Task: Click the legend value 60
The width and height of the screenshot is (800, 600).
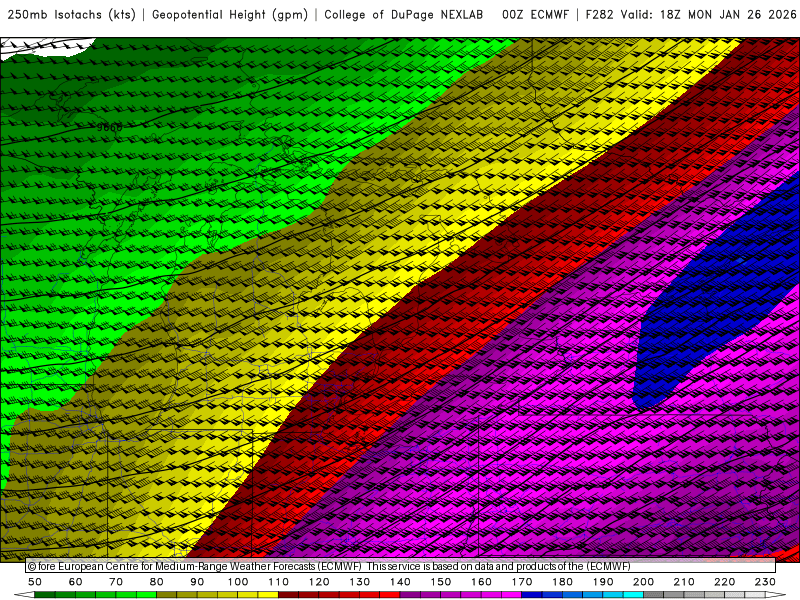Action: (76, 582)
